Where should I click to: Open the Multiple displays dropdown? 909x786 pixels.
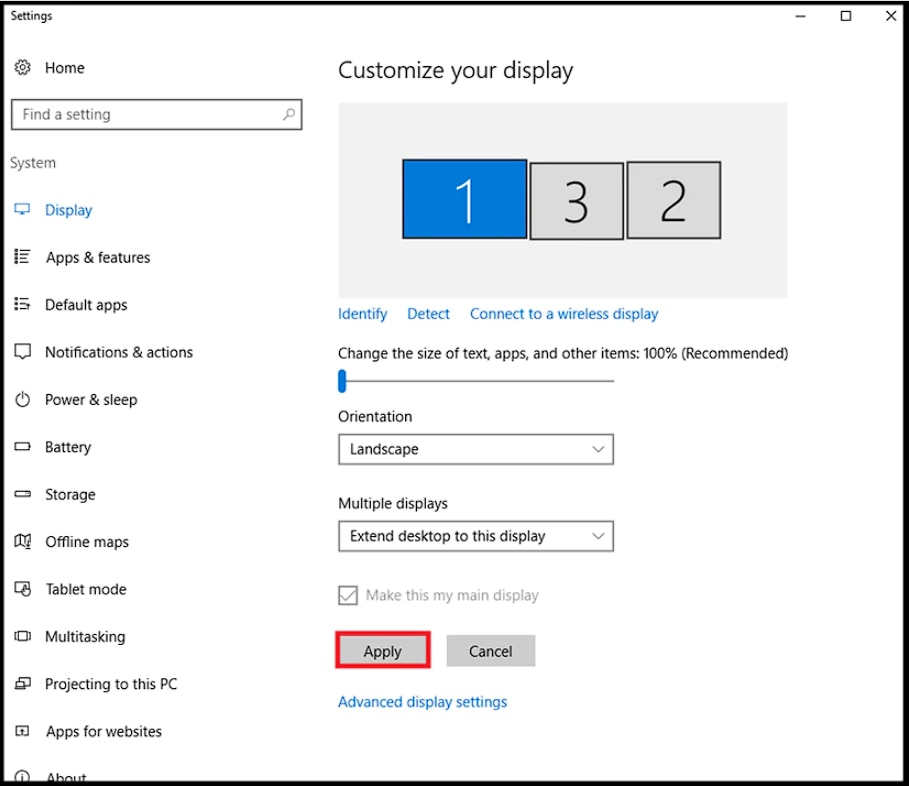pyautogui.click(x=476, y=536)
